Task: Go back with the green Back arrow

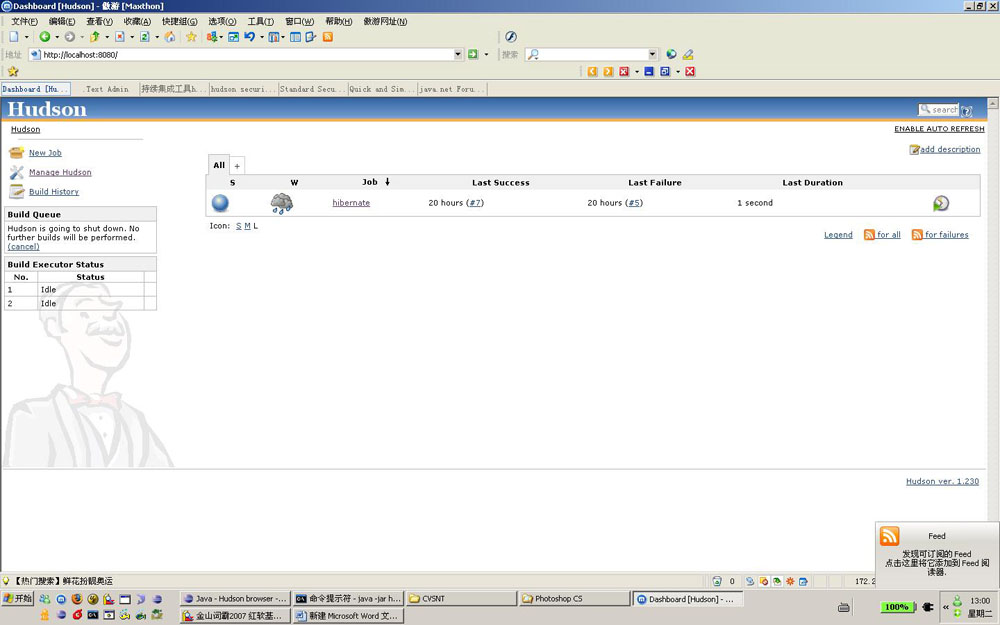Action: pos(45,37)
